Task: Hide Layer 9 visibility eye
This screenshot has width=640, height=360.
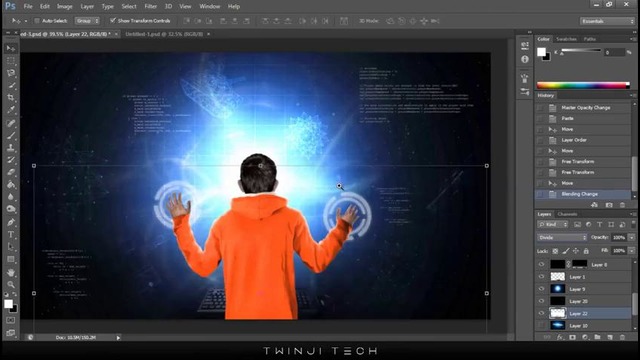Action: (541, 289)
